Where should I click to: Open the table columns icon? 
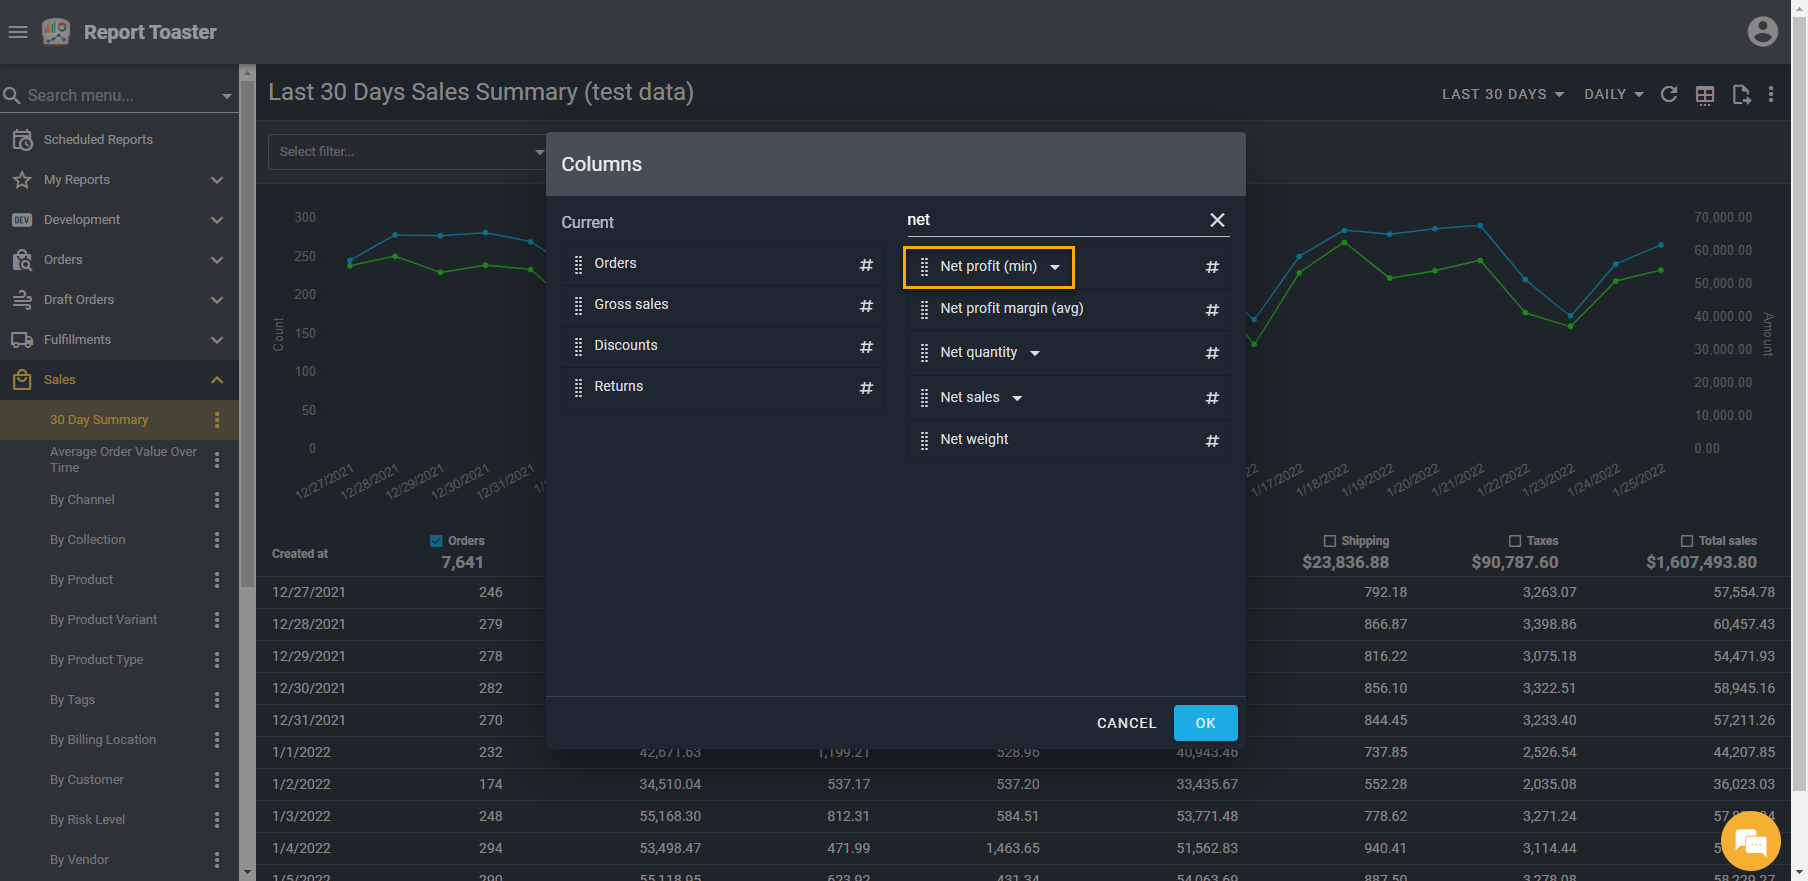tap(1705, 94)
